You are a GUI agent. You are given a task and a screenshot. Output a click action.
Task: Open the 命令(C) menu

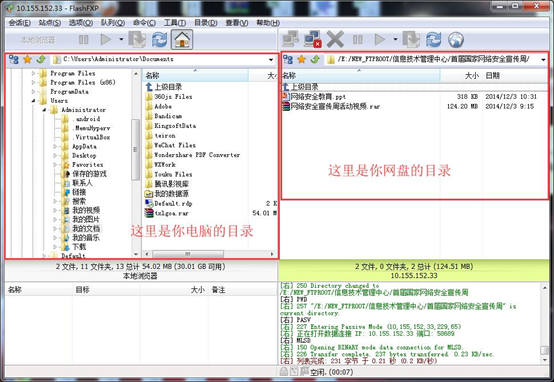tap(144, 23)
